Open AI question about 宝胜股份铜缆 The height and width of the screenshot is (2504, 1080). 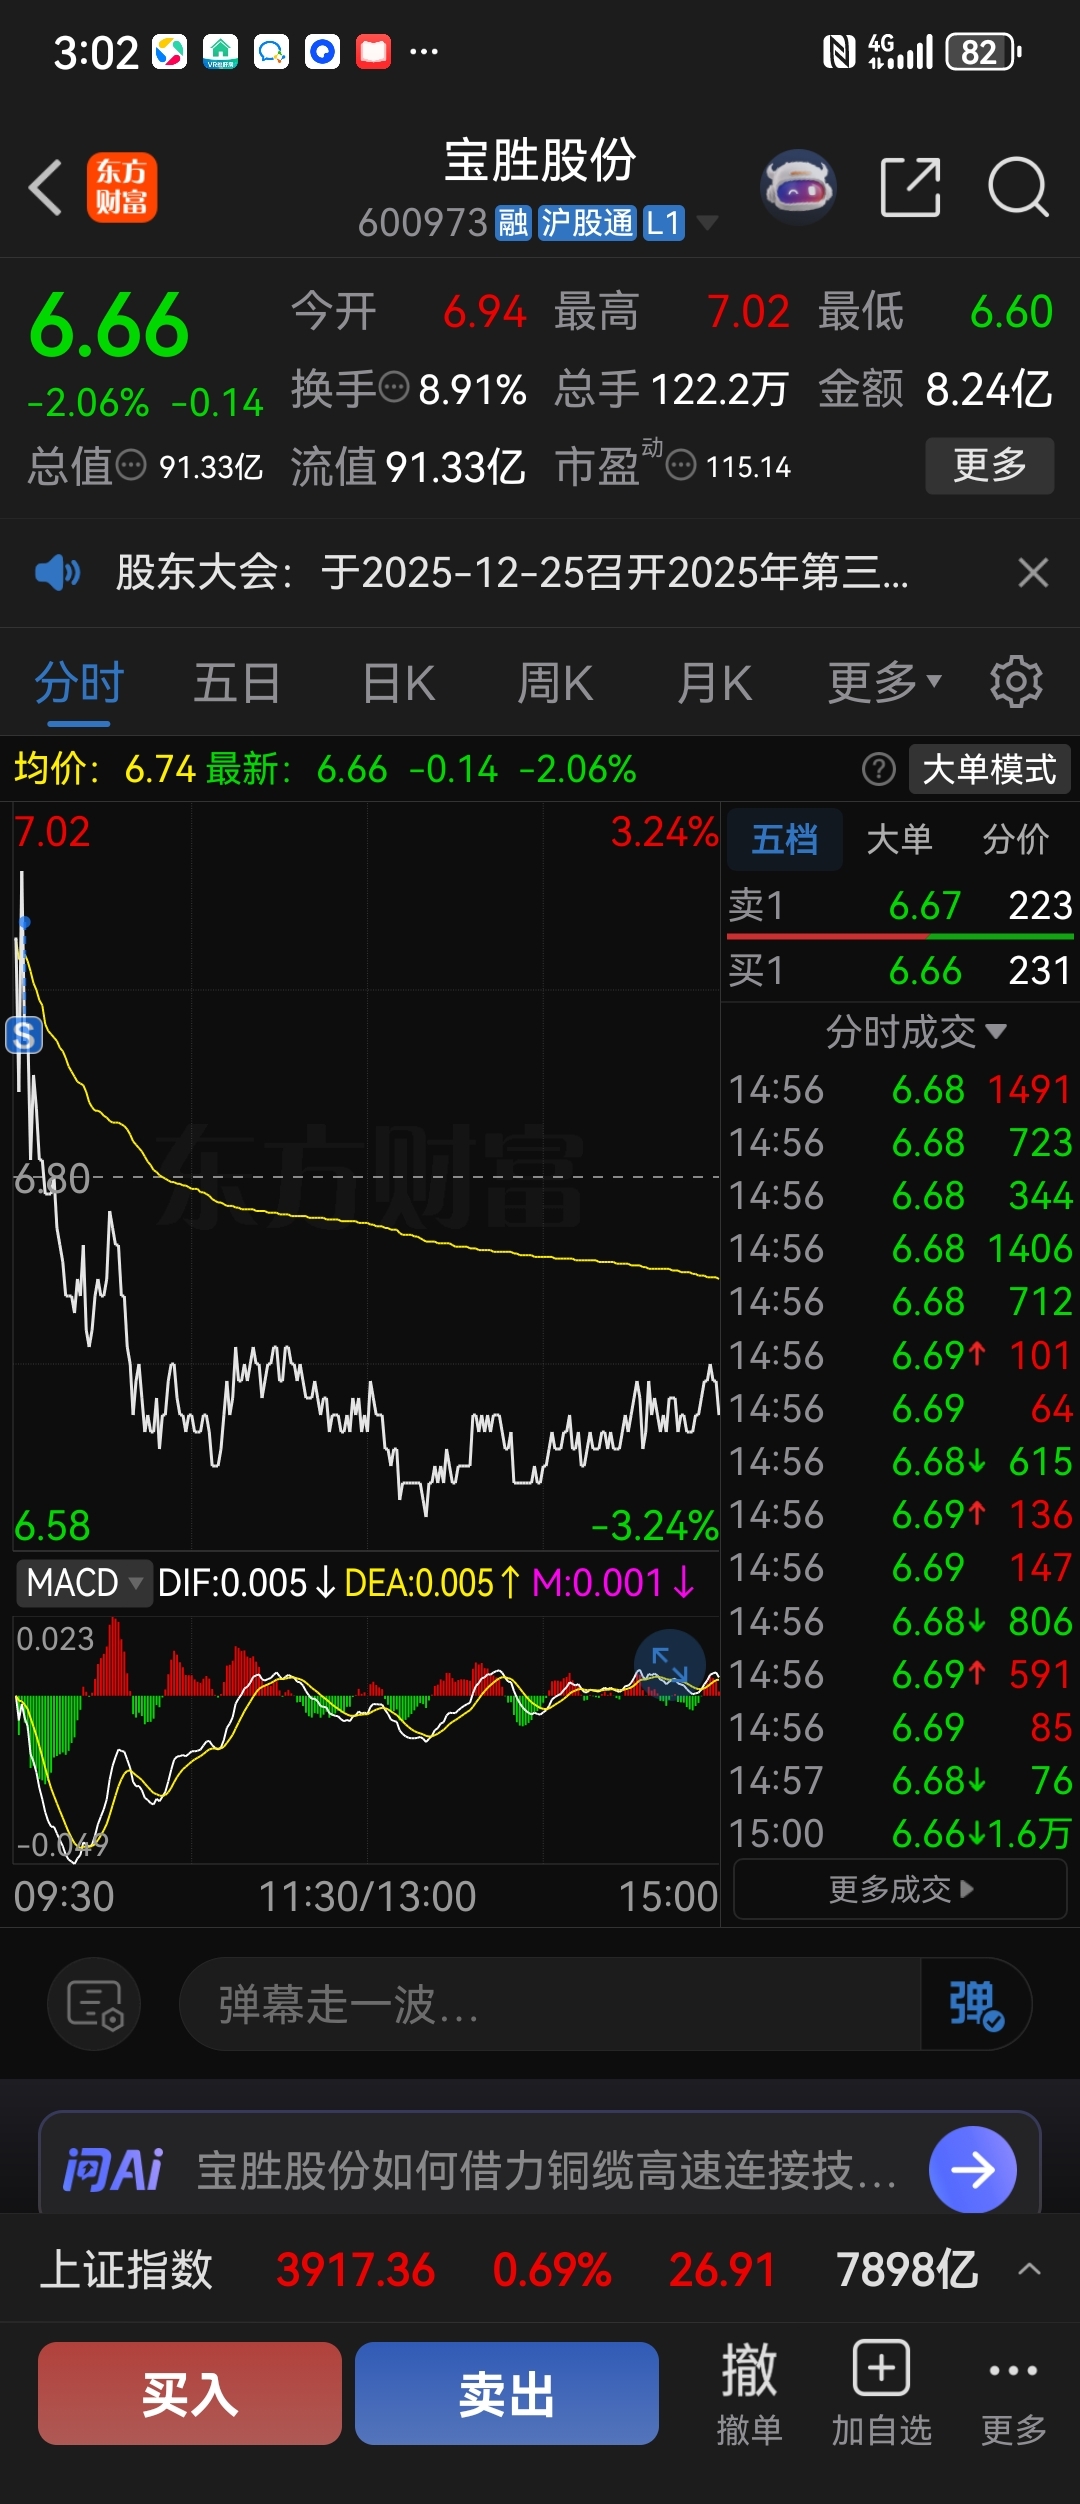pyautogui.click(x=546, y=2170)
